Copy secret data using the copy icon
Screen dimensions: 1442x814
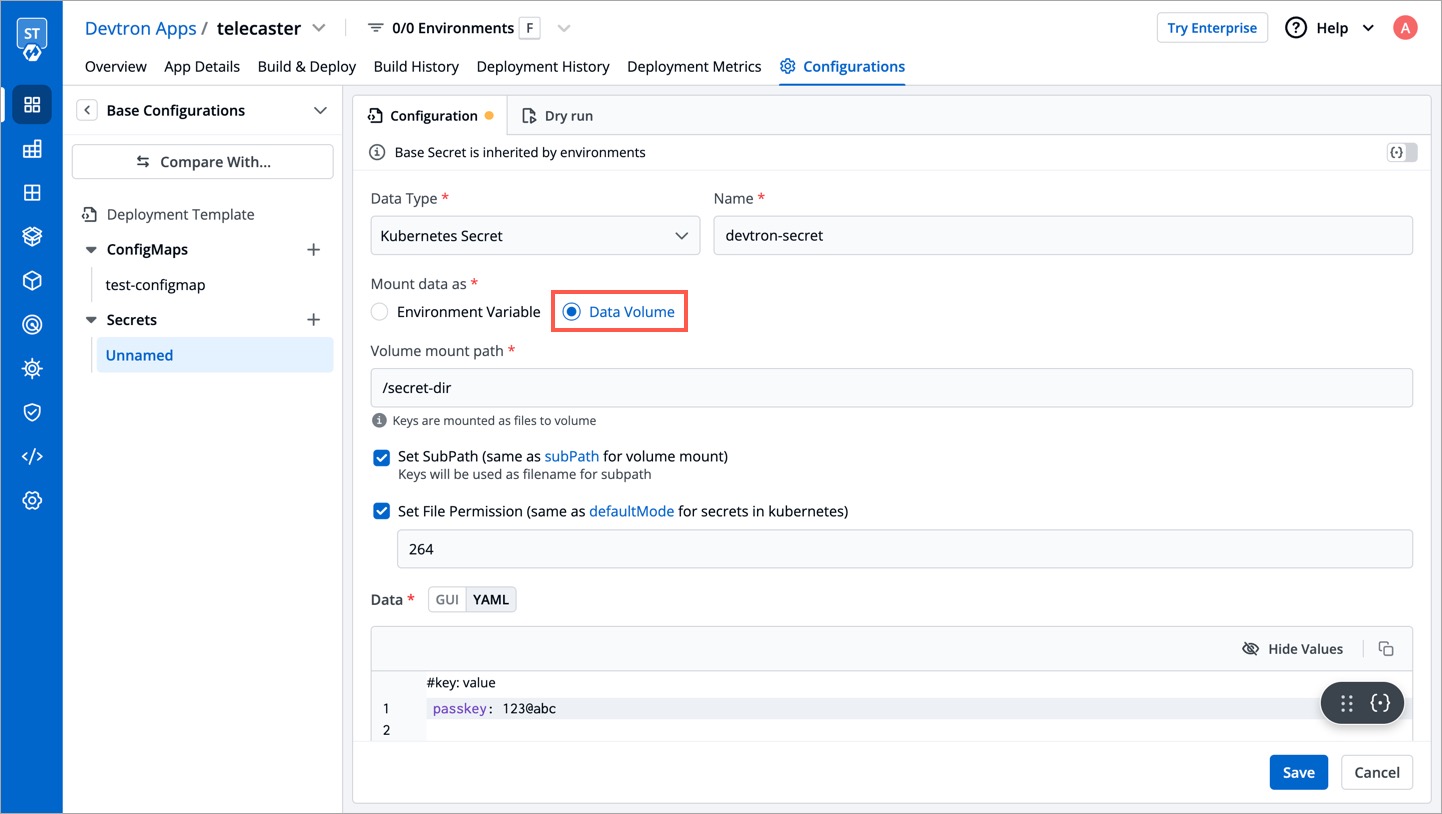coord(1386,649)
